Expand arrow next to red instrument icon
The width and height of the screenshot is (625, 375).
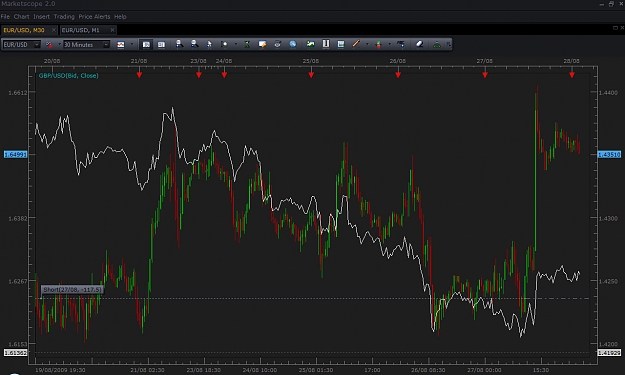pos(60,45)
